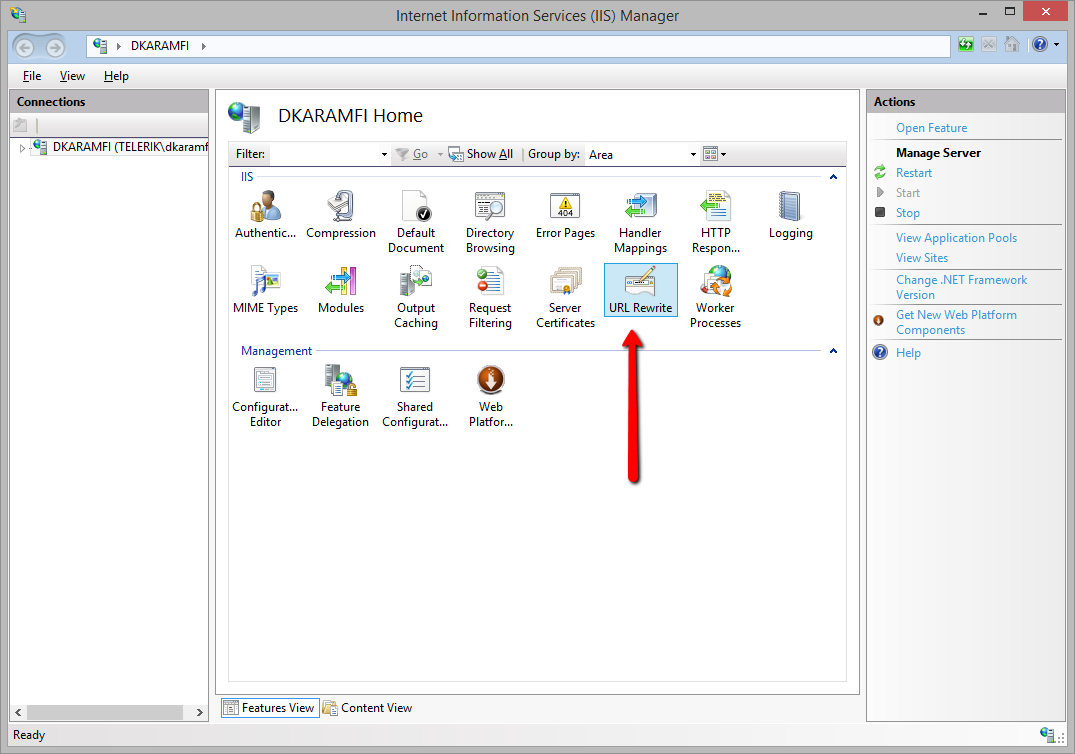1075x754 pixels.
Task: Open Server Certificates feature
Action: [x=565, y=297]
